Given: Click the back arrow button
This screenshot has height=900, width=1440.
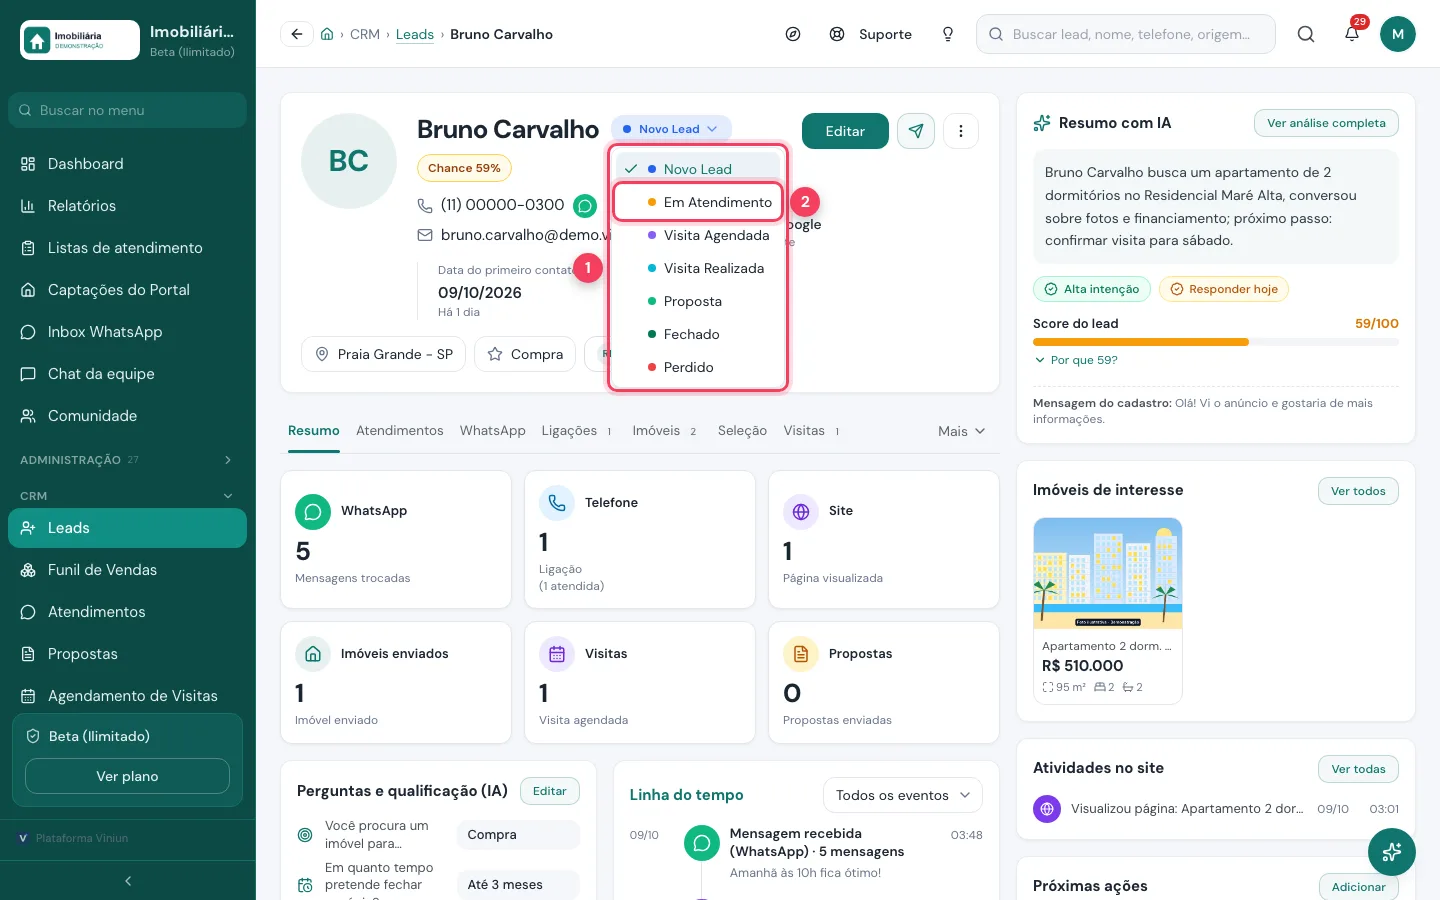Looking at the screenshot, I should (297, 34).
